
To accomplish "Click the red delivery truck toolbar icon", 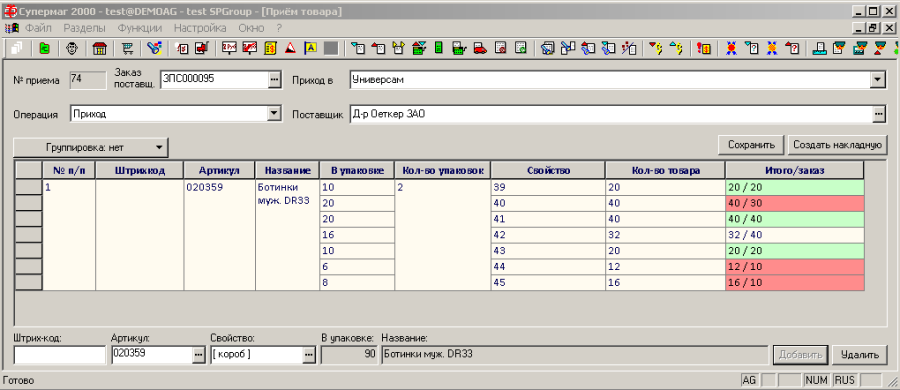I will (480, 49).
